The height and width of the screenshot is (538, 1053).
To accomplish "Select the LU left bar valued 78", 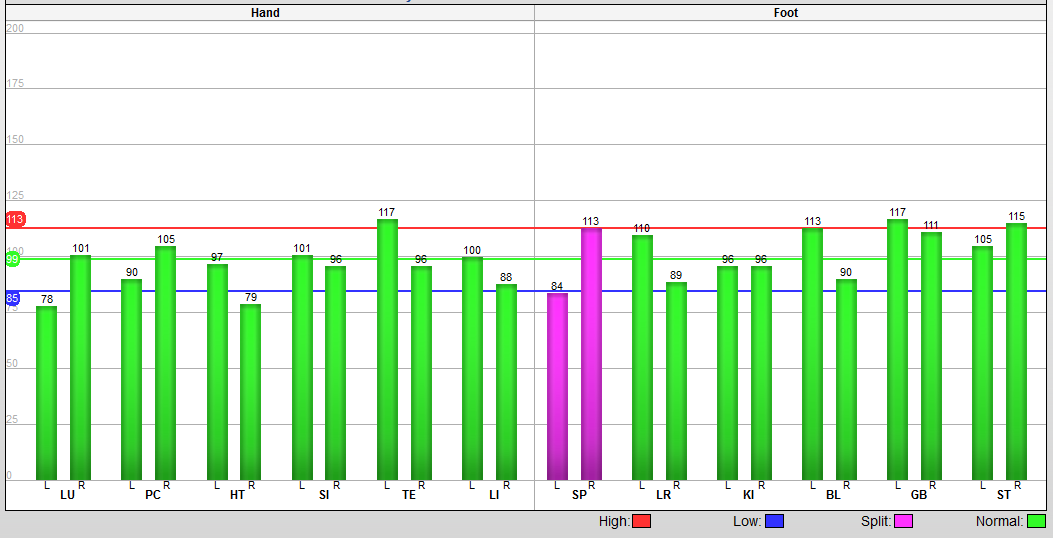I will click(x=46, y=393).
